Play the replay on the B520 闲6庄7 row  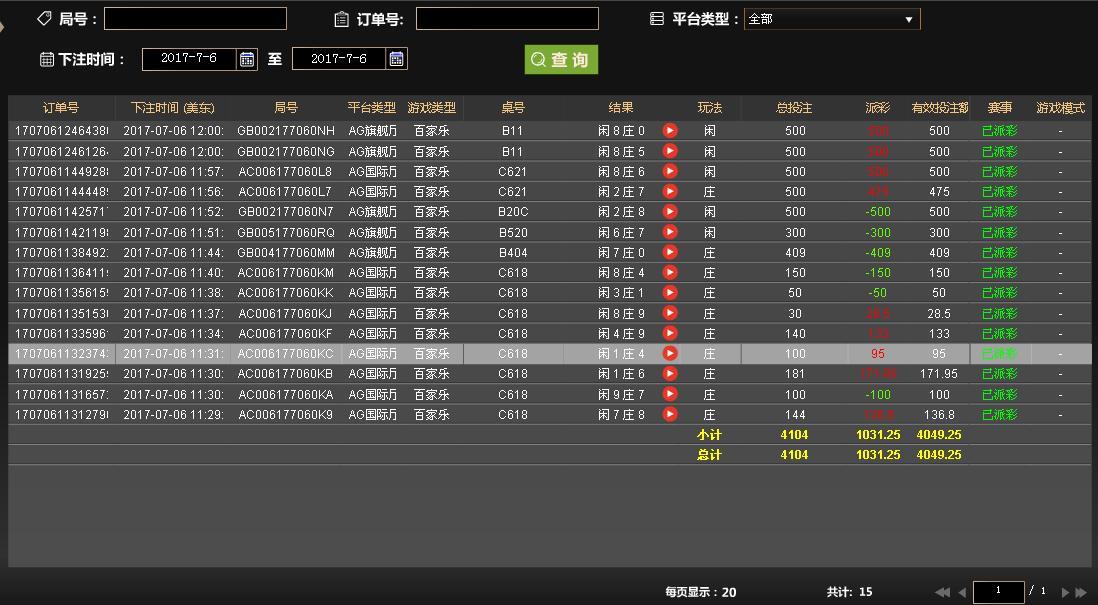[668, 232]
